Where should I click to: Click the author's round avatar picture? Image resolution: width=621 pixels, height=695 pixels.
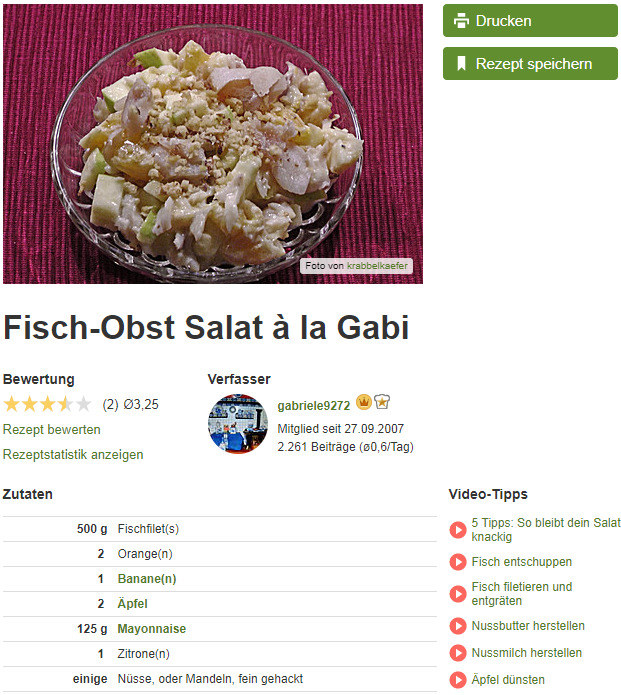click(x=238, y=424)
